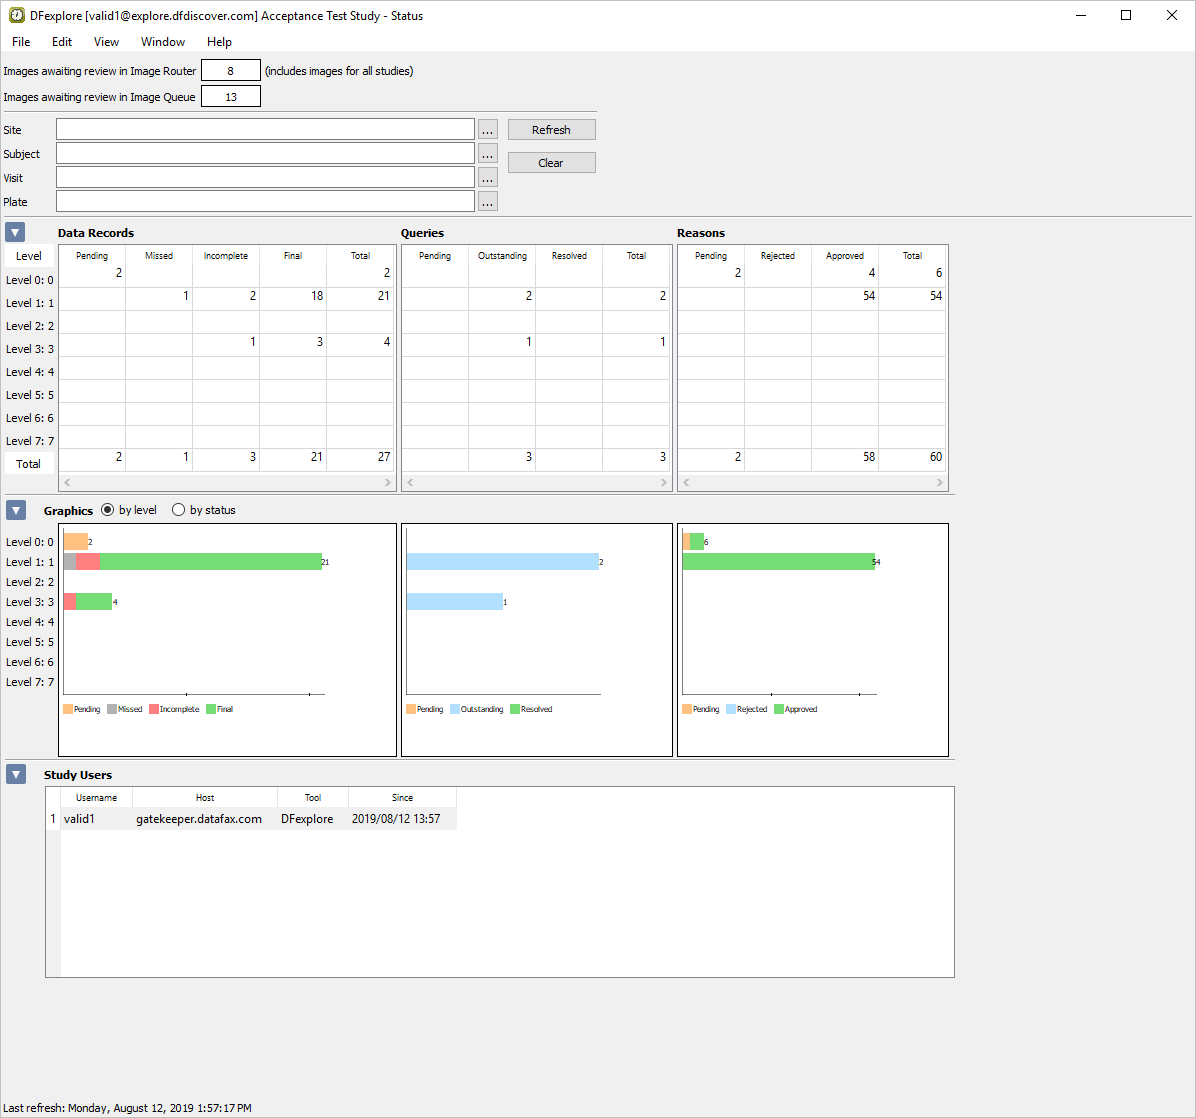Open the File menu
The image size is (1196, 1118).
coord(21,42)
